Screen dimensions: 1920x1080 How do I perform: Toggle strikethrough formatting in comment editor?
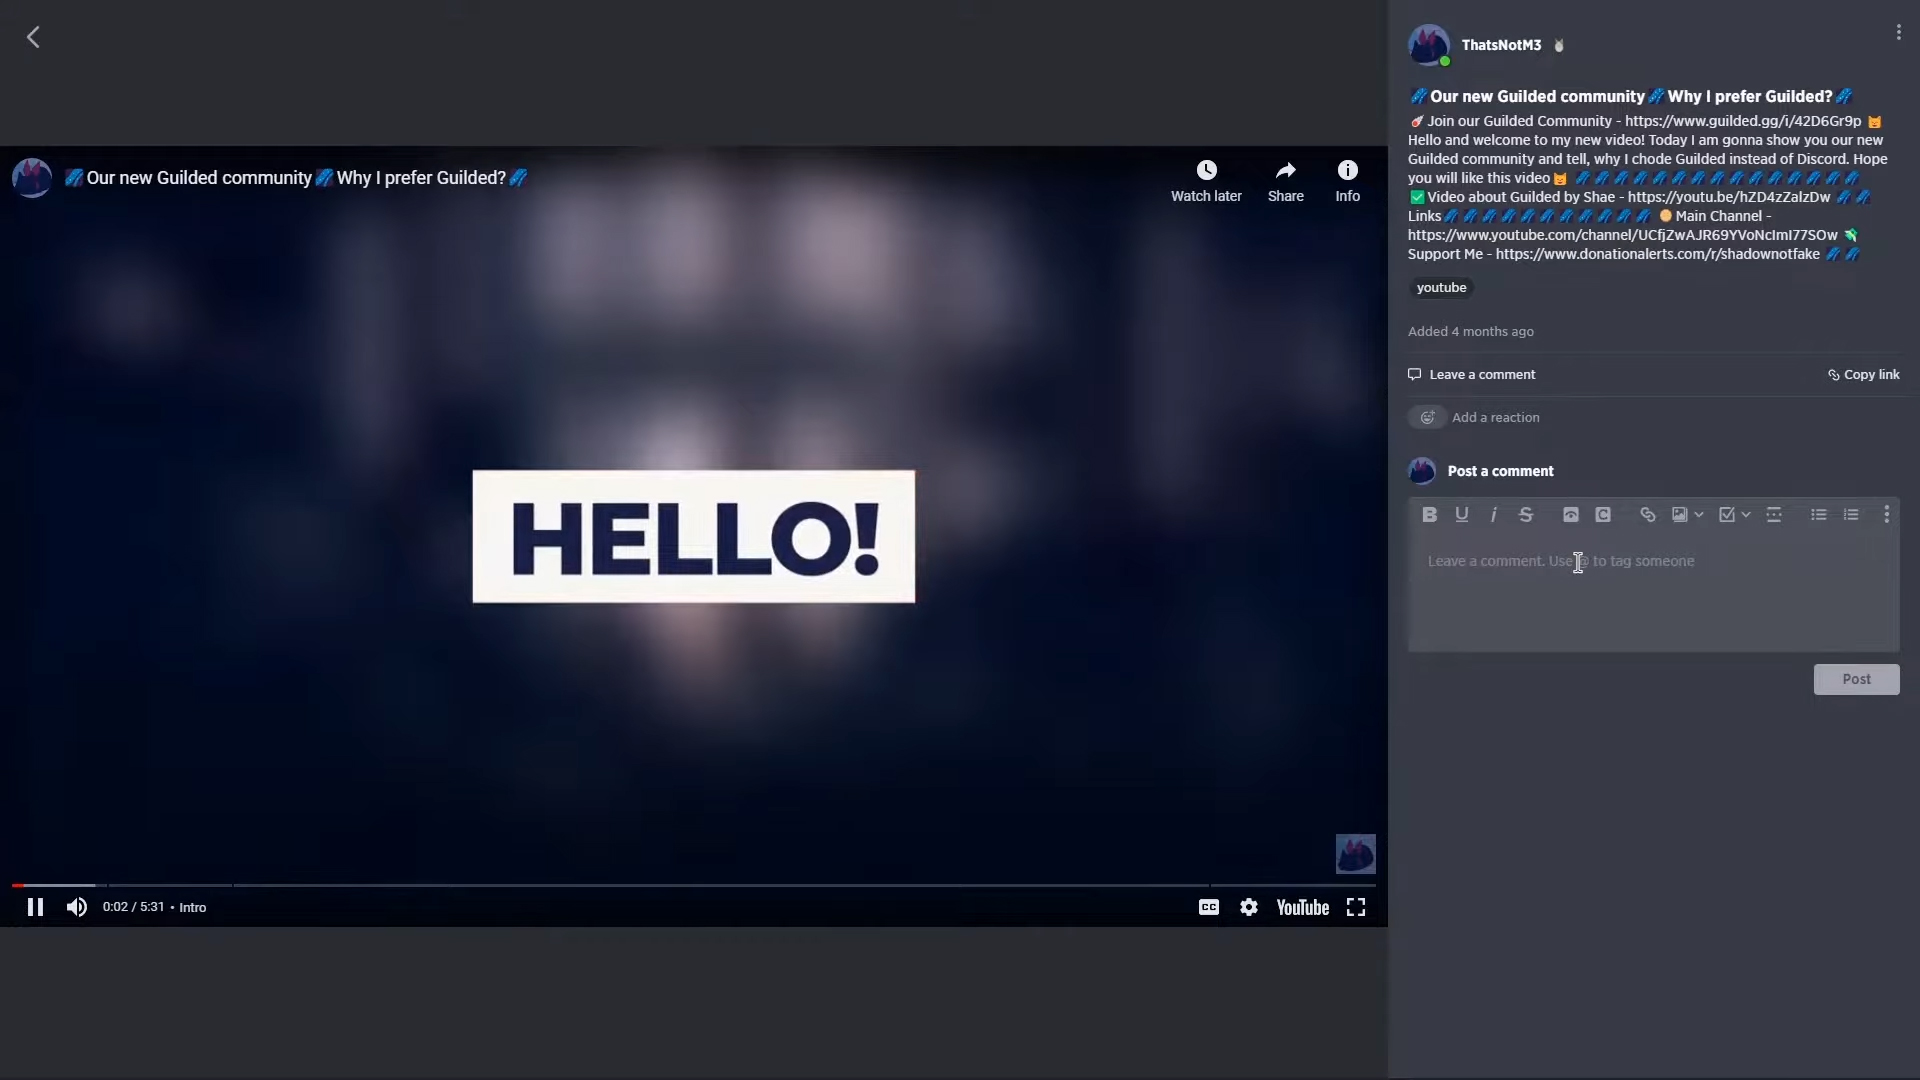[1525, 514]
